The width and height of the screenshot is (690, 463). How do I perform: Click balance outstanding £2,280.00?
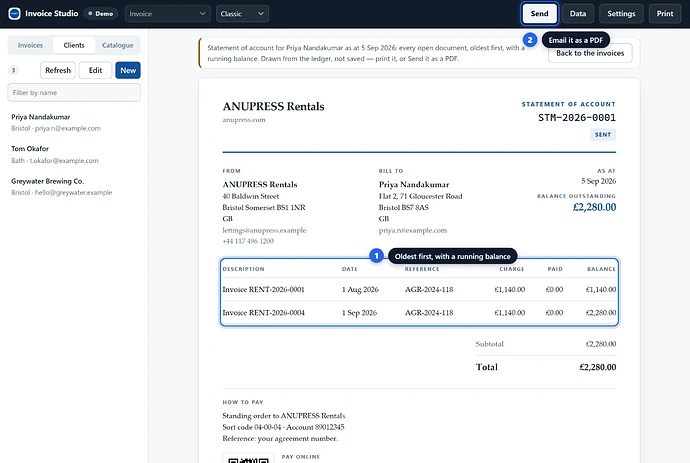(x=594, y=207)
